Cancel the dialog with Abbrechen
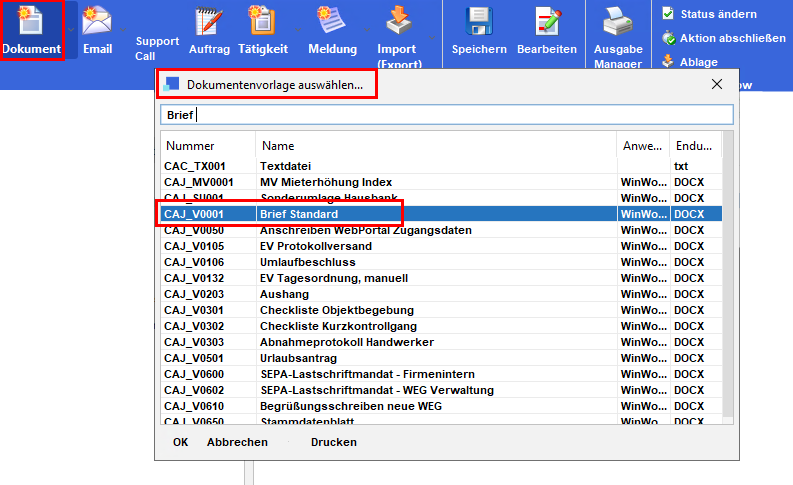This screenshot has width=793, height=485. 237,442
